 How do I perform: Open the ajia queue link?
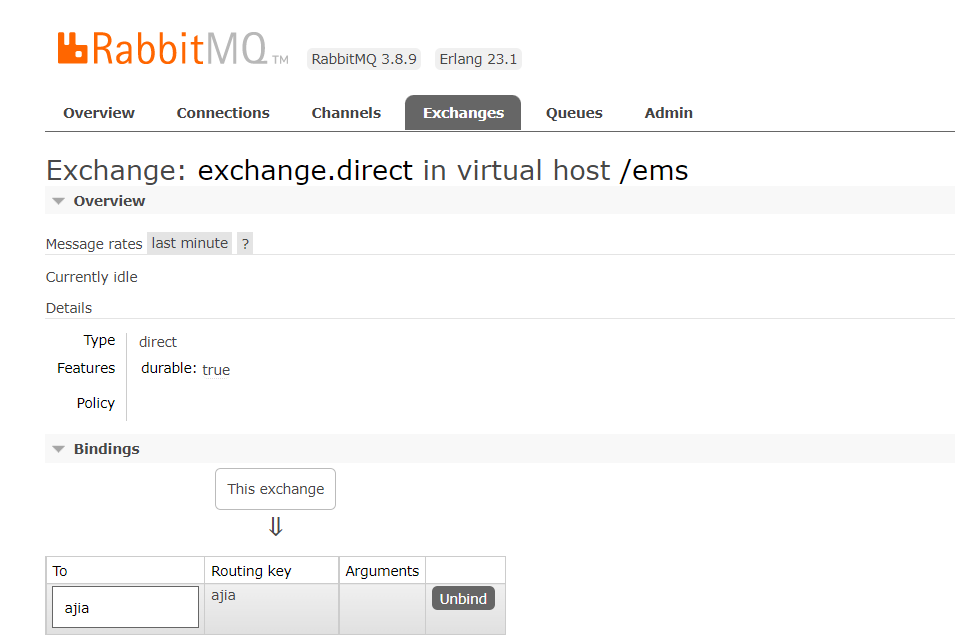point(77,607)
